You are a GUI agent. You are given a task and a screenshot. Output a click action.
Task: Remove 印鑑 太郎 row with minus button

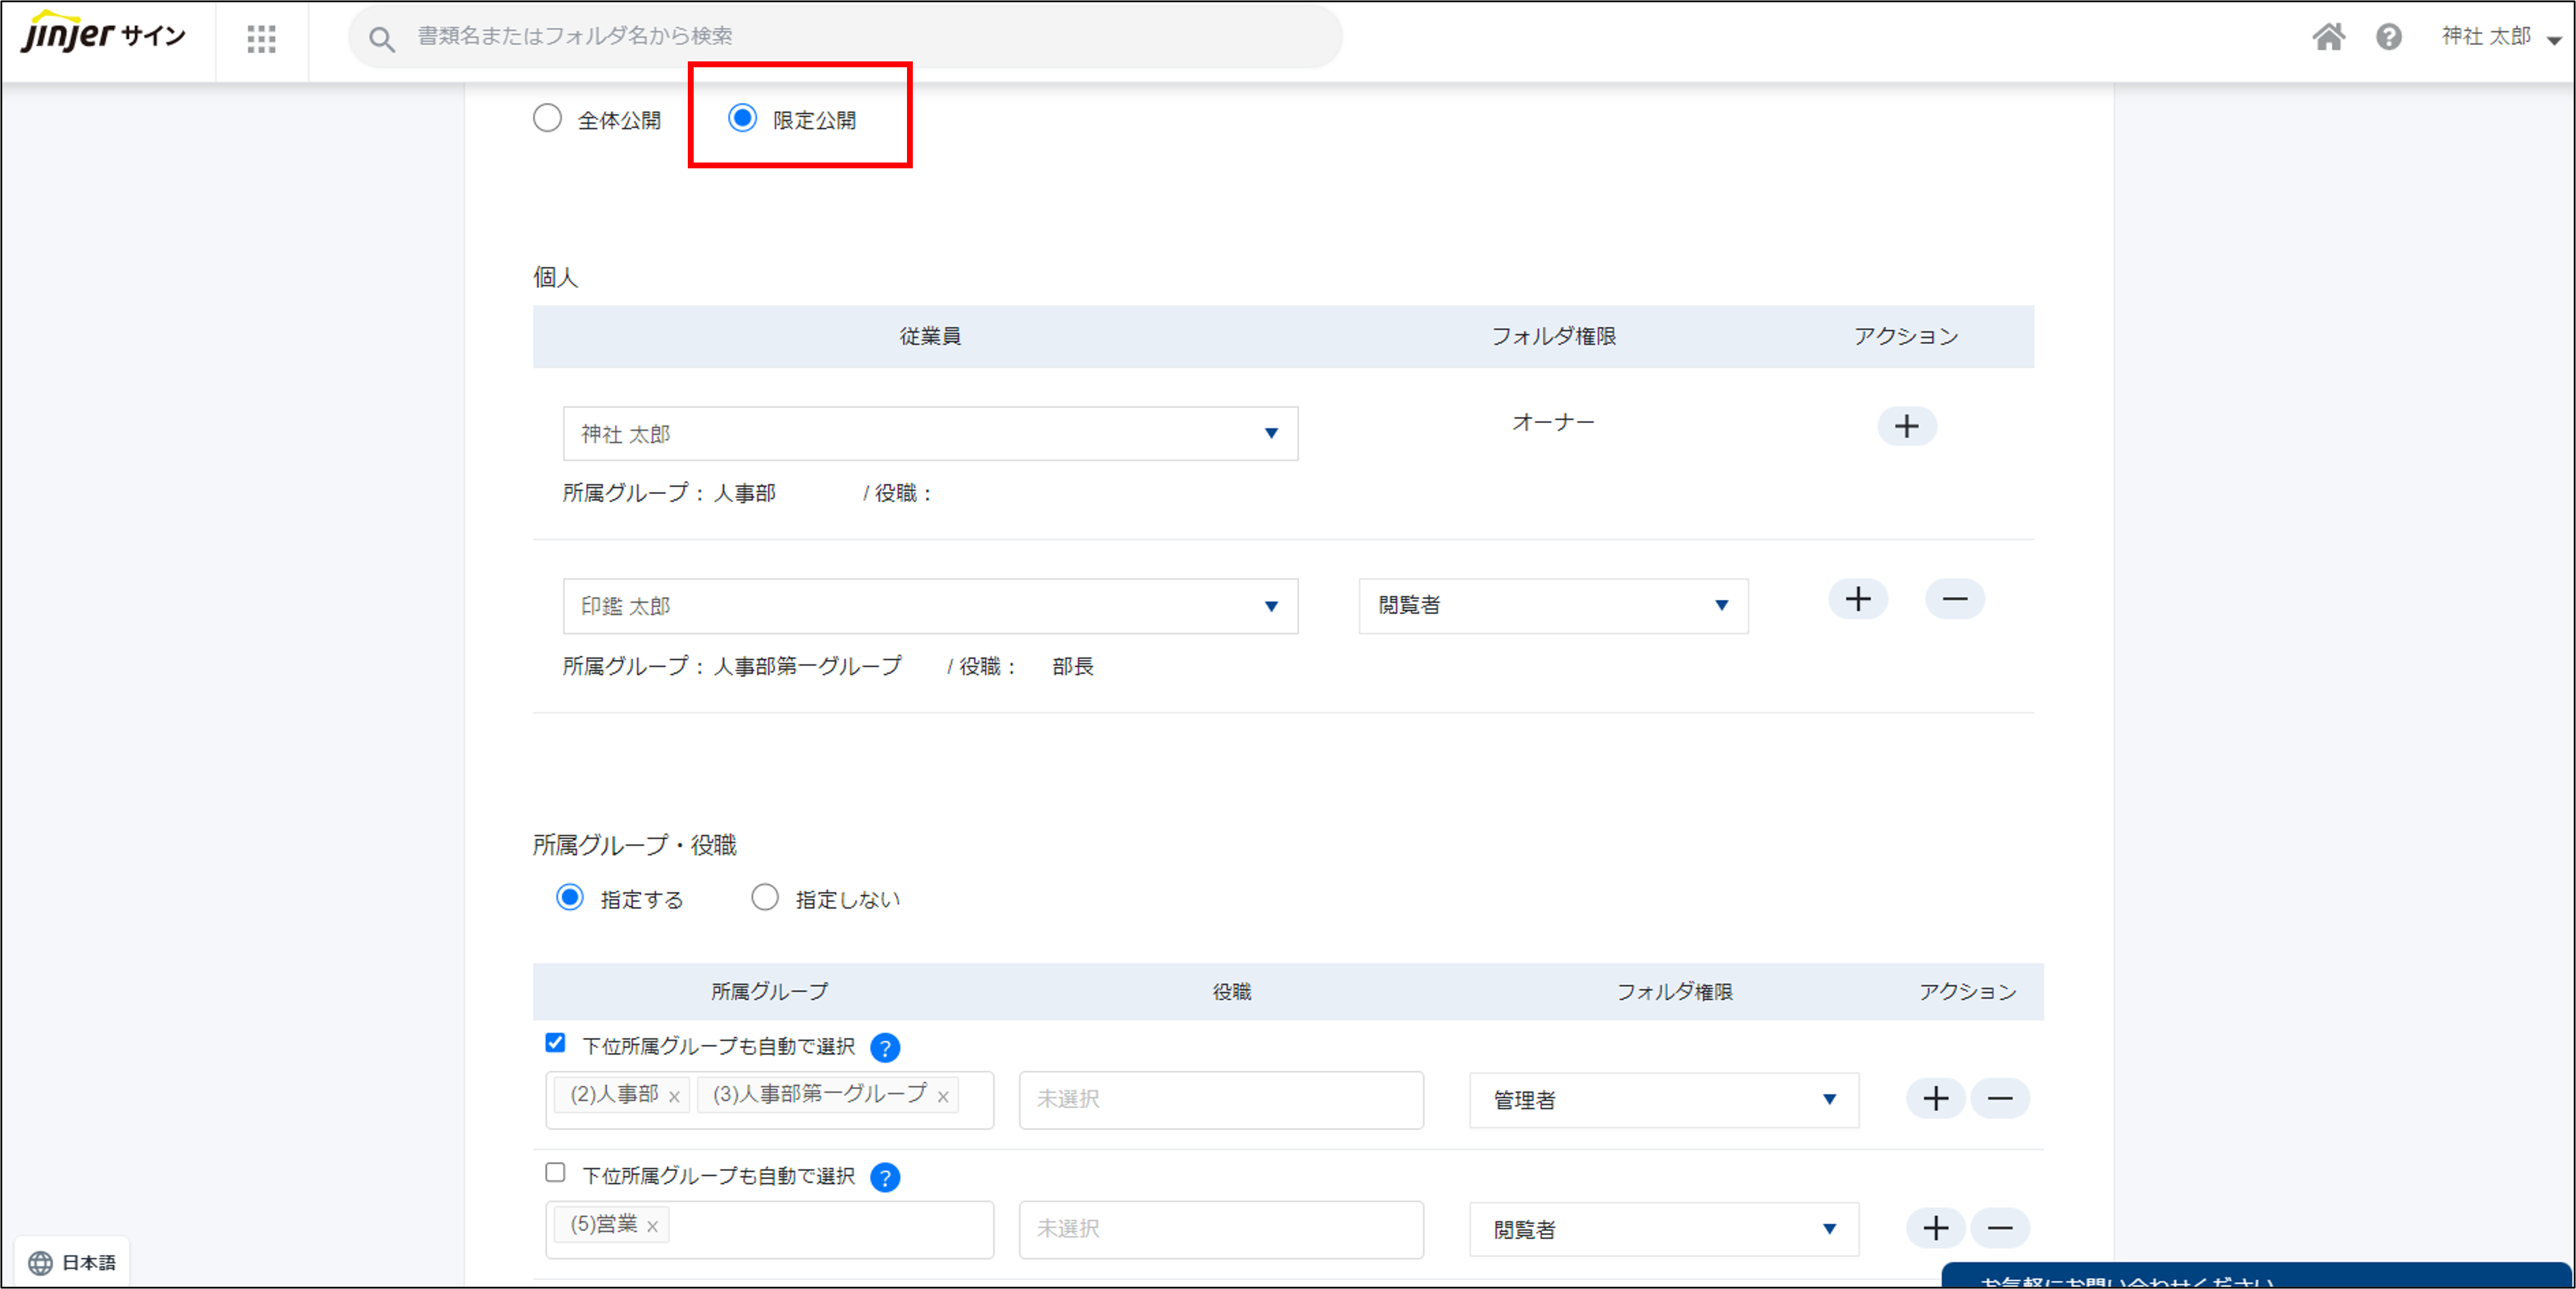tap(1954, 599)
